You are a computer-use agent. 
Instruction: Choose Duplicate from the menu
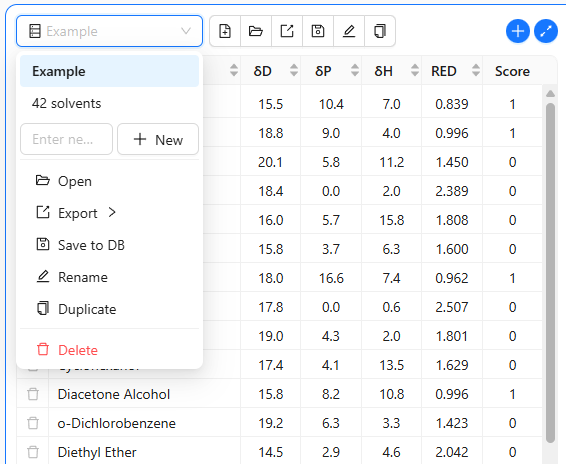[x=109, y=309]
